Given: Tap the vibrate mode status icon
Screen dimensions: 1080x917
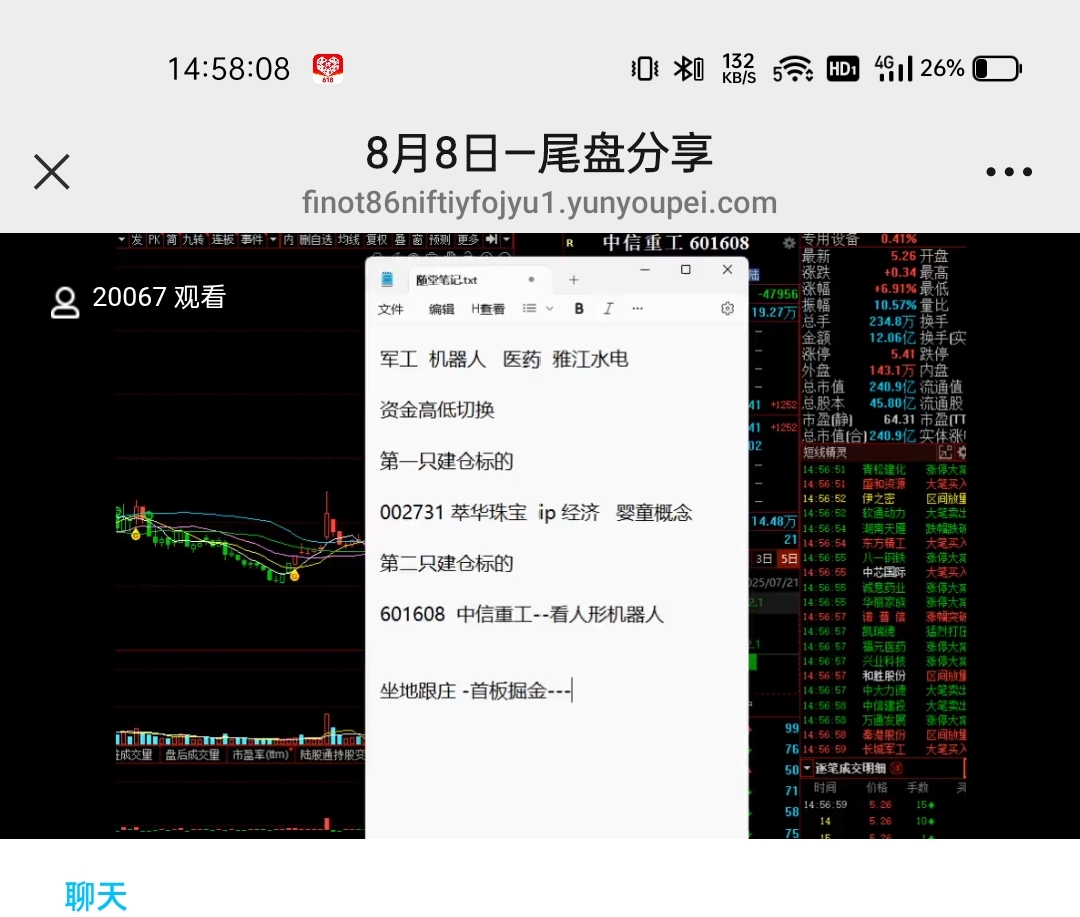Looking at the screenshot, I should [x=645, y=69].
